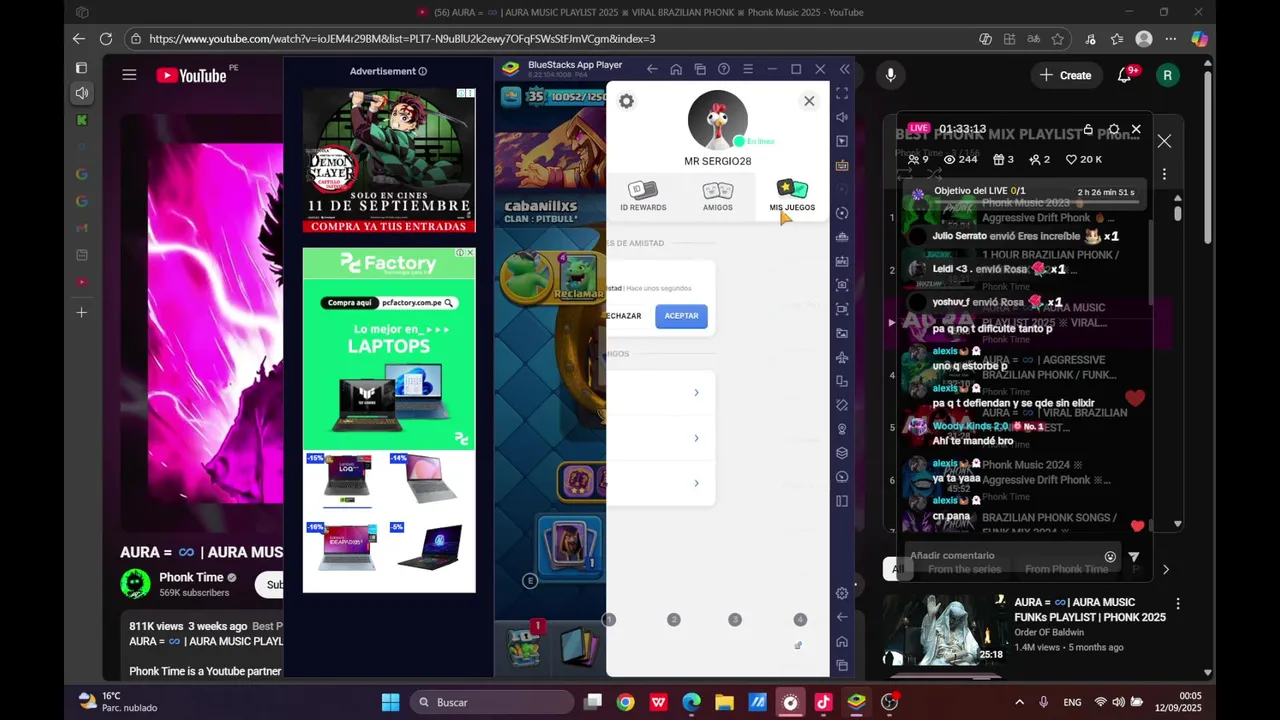Start YouTube voice search microphone
Viewport: 1280px width, 720px height.
pos(890,75)
